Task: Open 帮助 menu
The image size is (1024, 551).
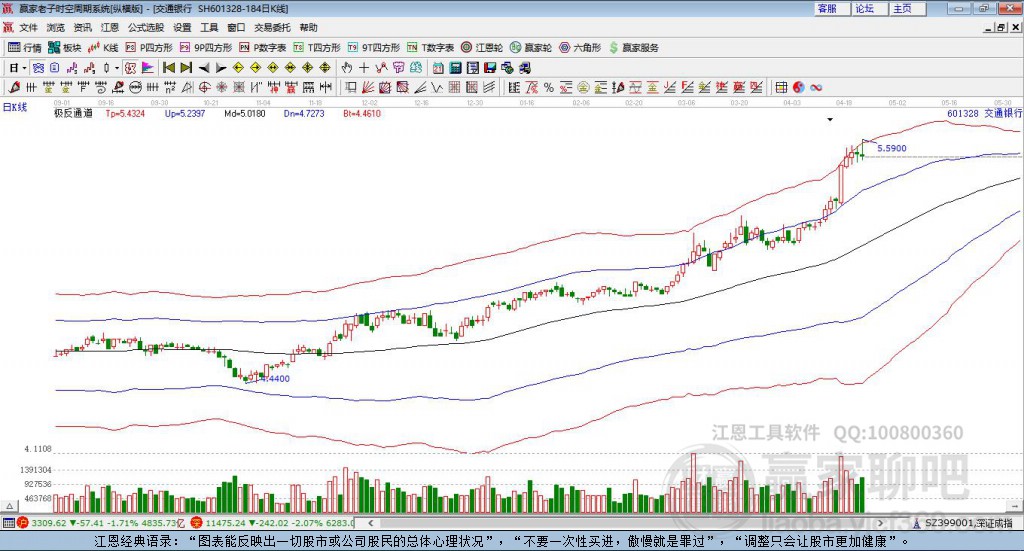Action: 308,27
